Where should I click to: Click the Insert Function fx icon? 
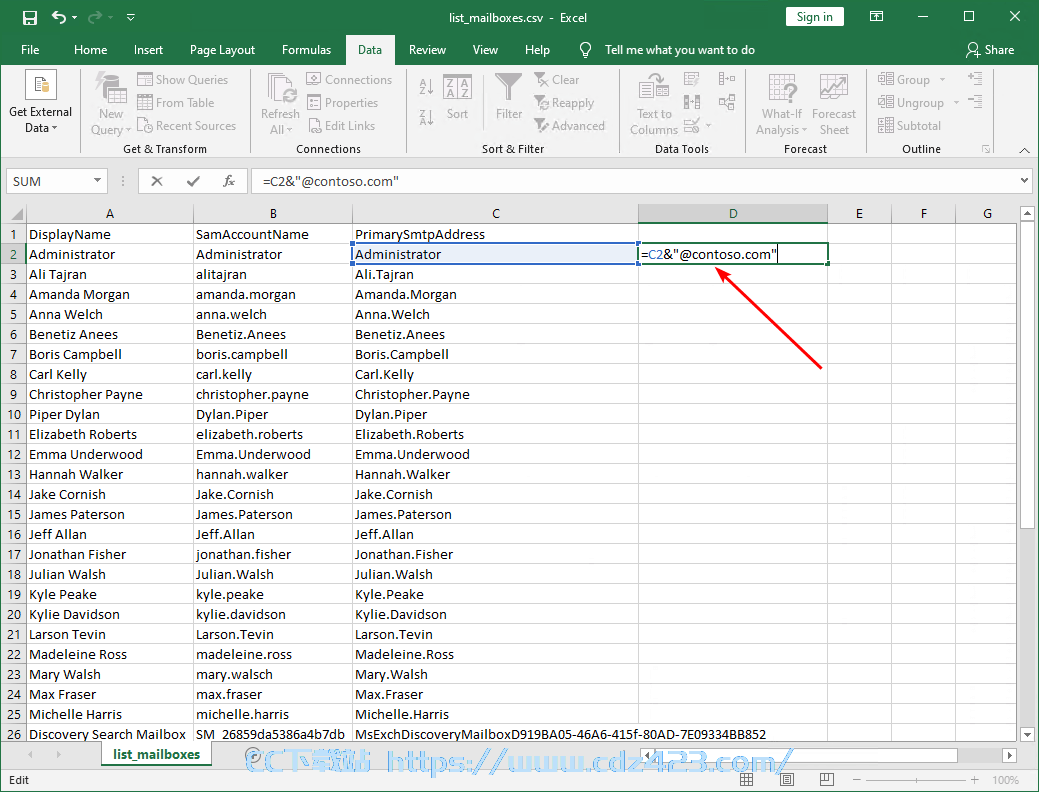point(229,181)
